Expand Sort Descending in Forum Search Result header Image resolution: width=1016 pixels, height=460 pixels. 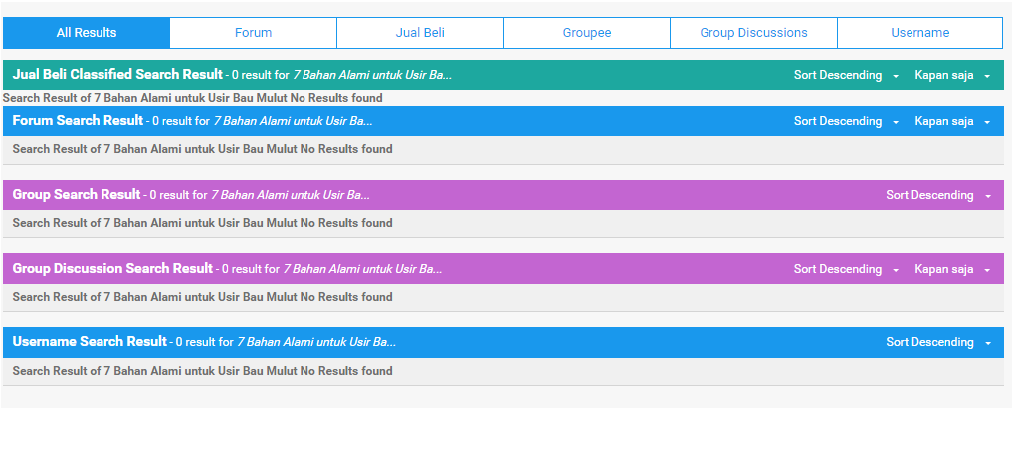[846, 121]
